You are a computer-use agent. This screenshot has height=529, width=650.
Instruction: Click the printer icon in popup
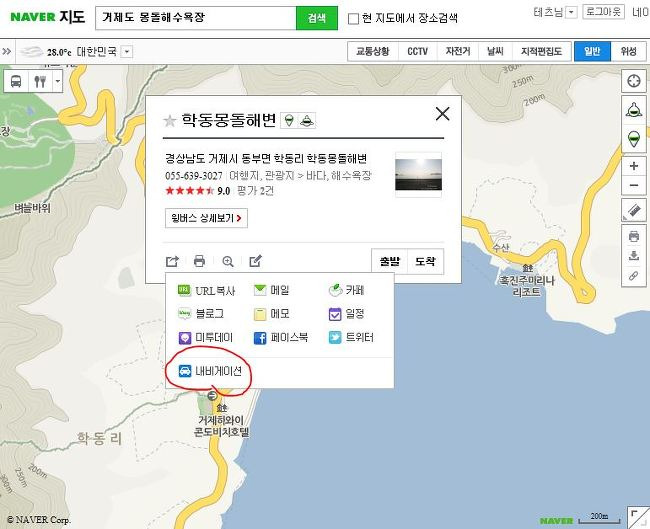(199, 261)
